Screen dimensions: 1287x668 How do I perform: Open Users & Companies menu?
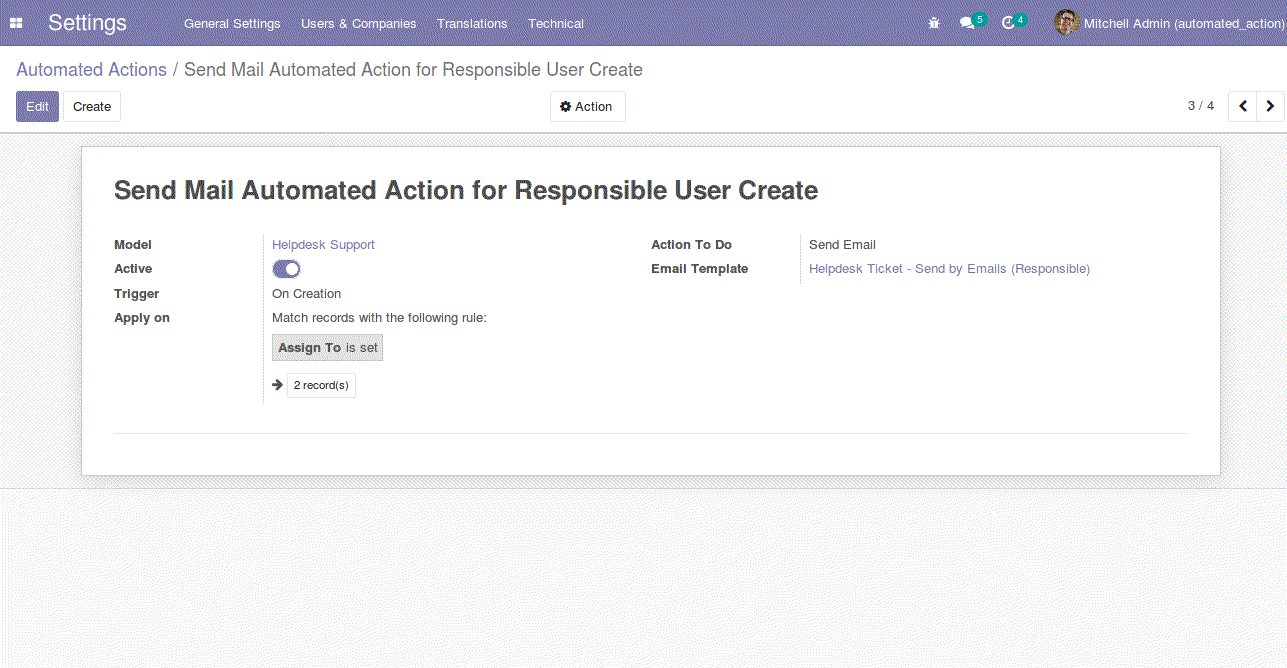(358, 23)
